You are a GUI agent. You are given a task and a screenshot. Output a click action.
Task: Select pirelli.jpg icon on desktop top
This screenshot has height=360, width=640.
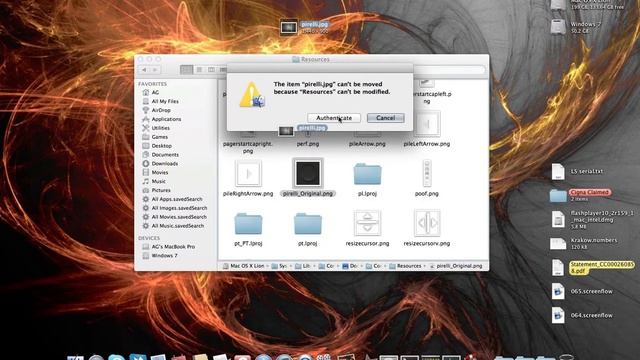coord(289,27)
